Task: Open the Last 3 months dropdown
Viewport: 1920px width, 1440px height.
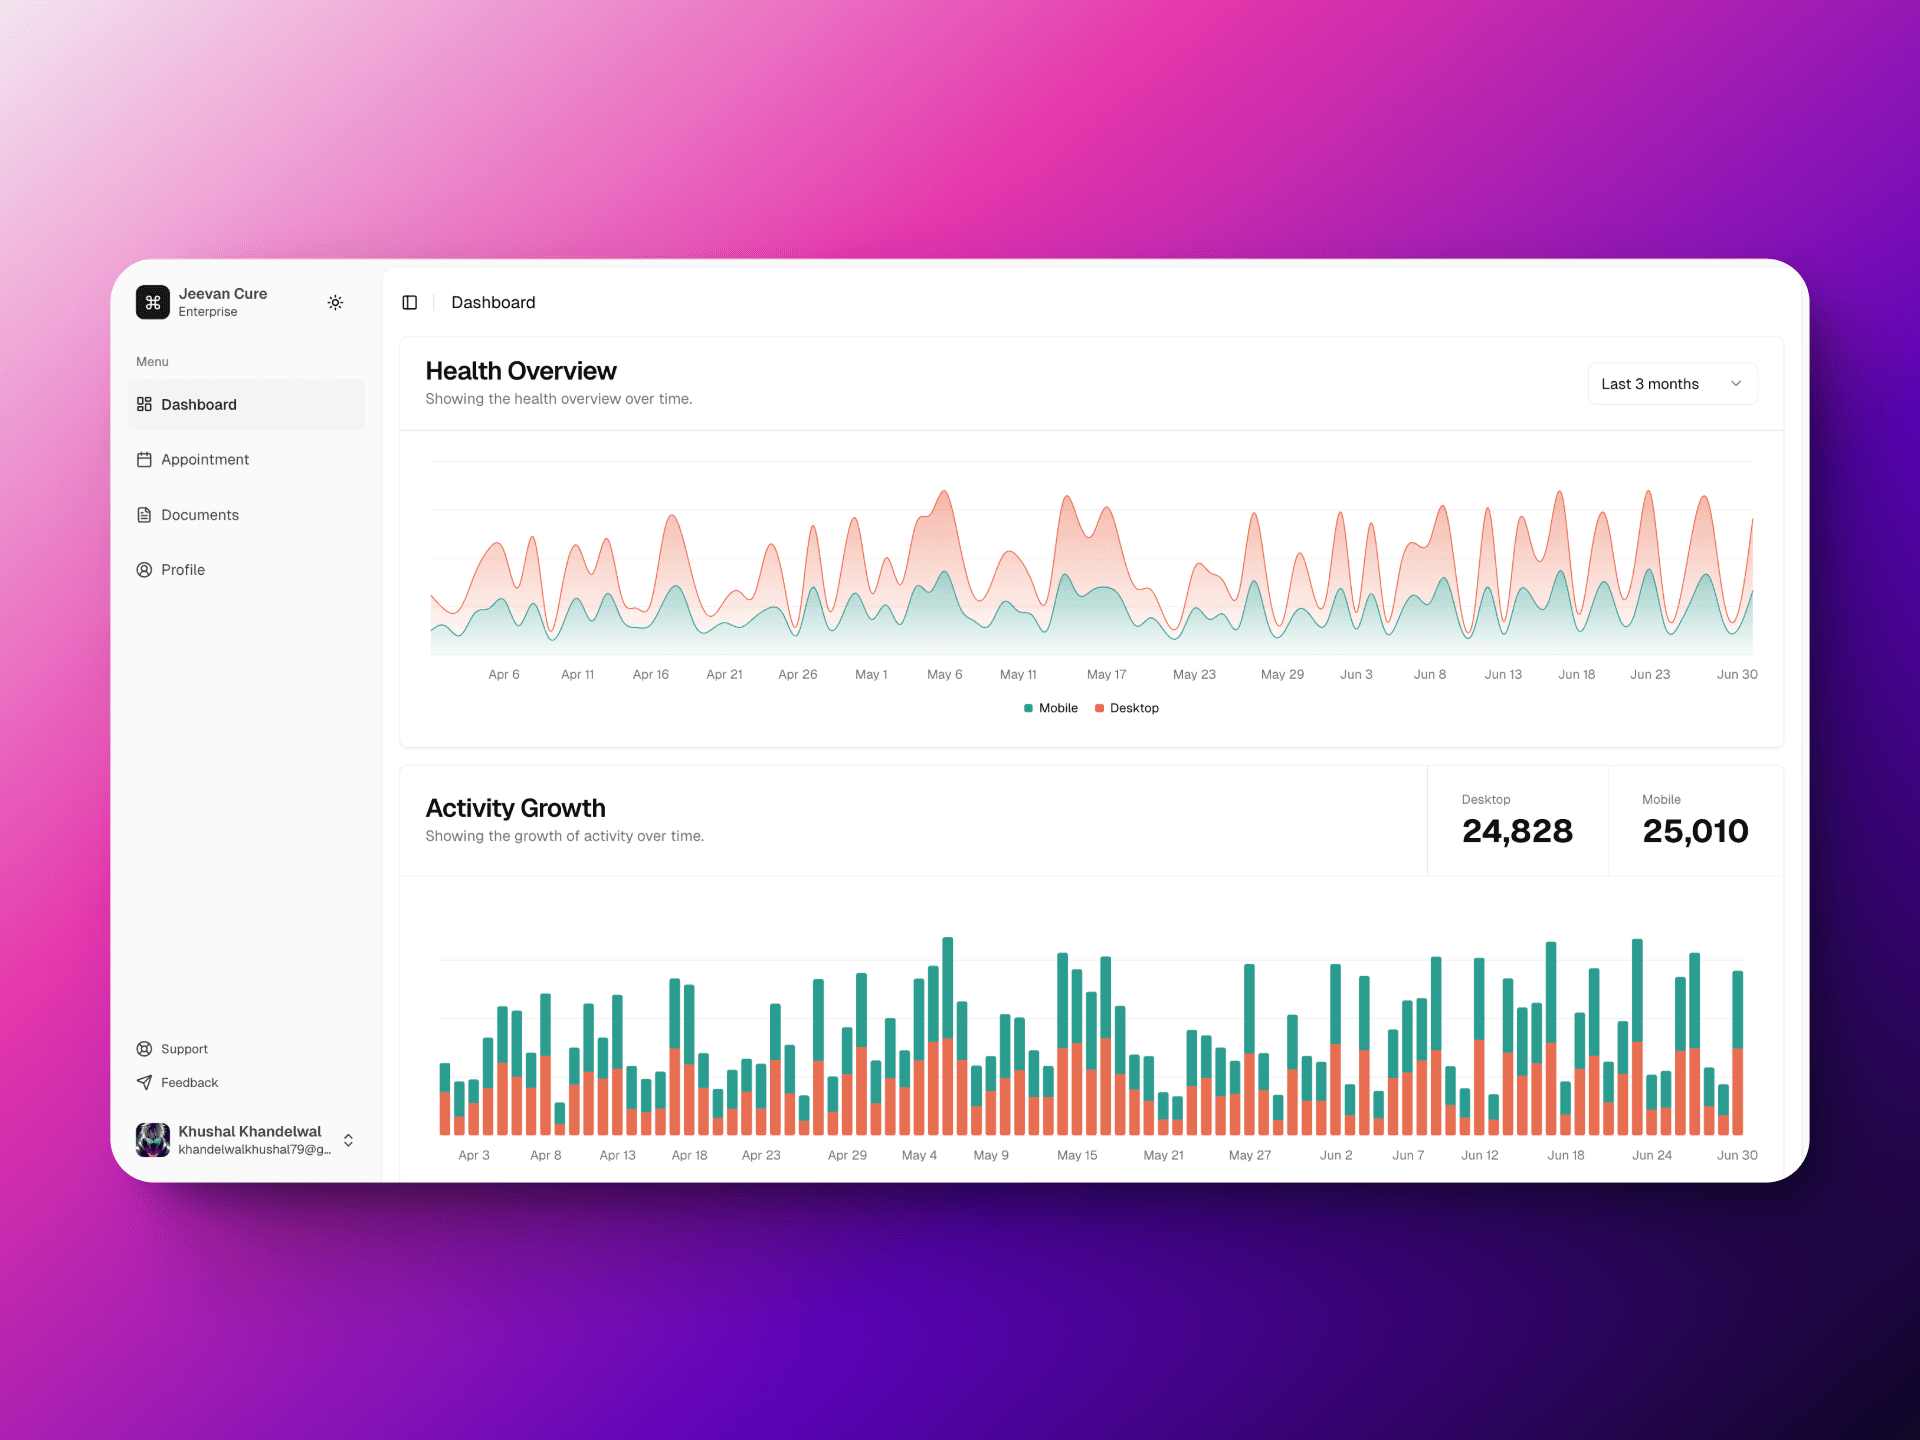Action: 1672,384
